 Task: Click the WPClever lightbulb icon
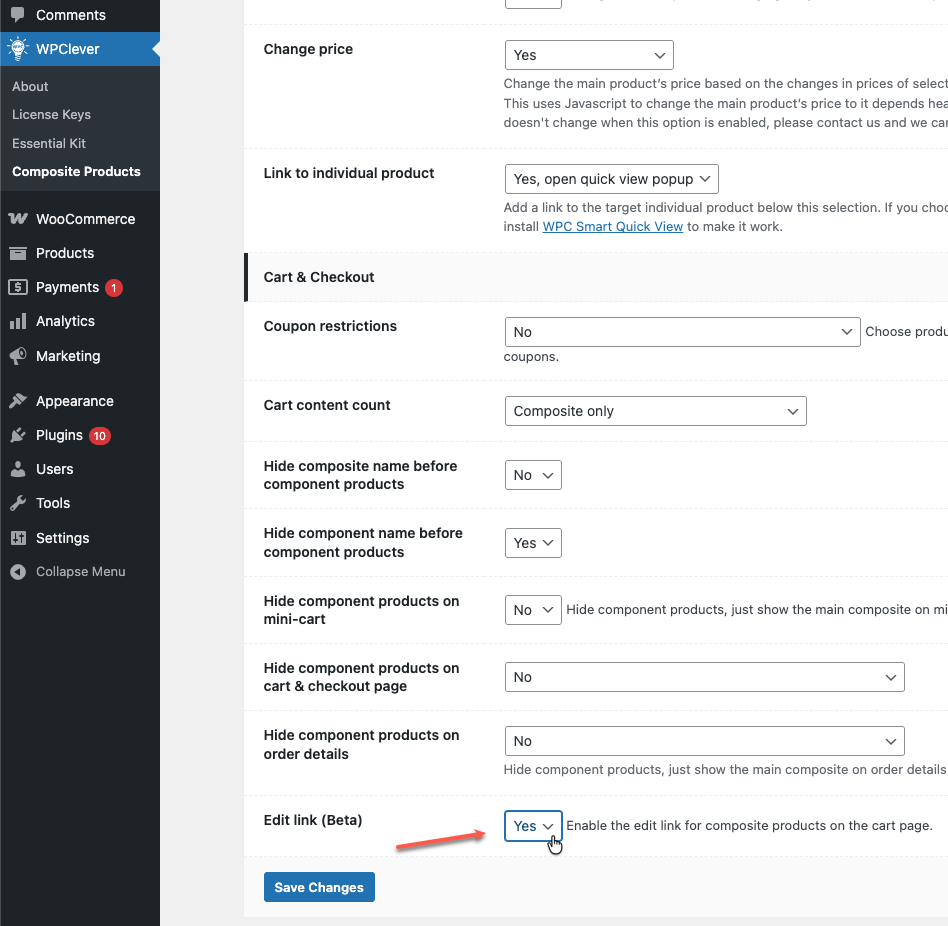18,49
